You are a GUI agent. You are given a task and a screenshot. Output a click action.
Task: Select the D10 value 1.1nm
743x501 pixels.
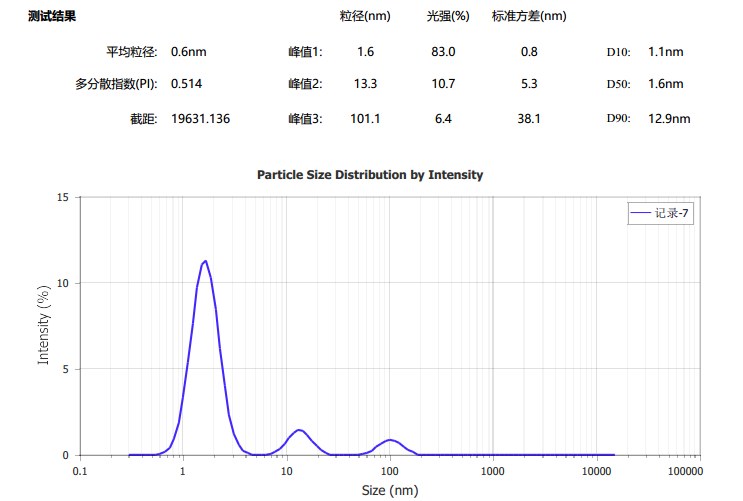[x=665, y=52]
